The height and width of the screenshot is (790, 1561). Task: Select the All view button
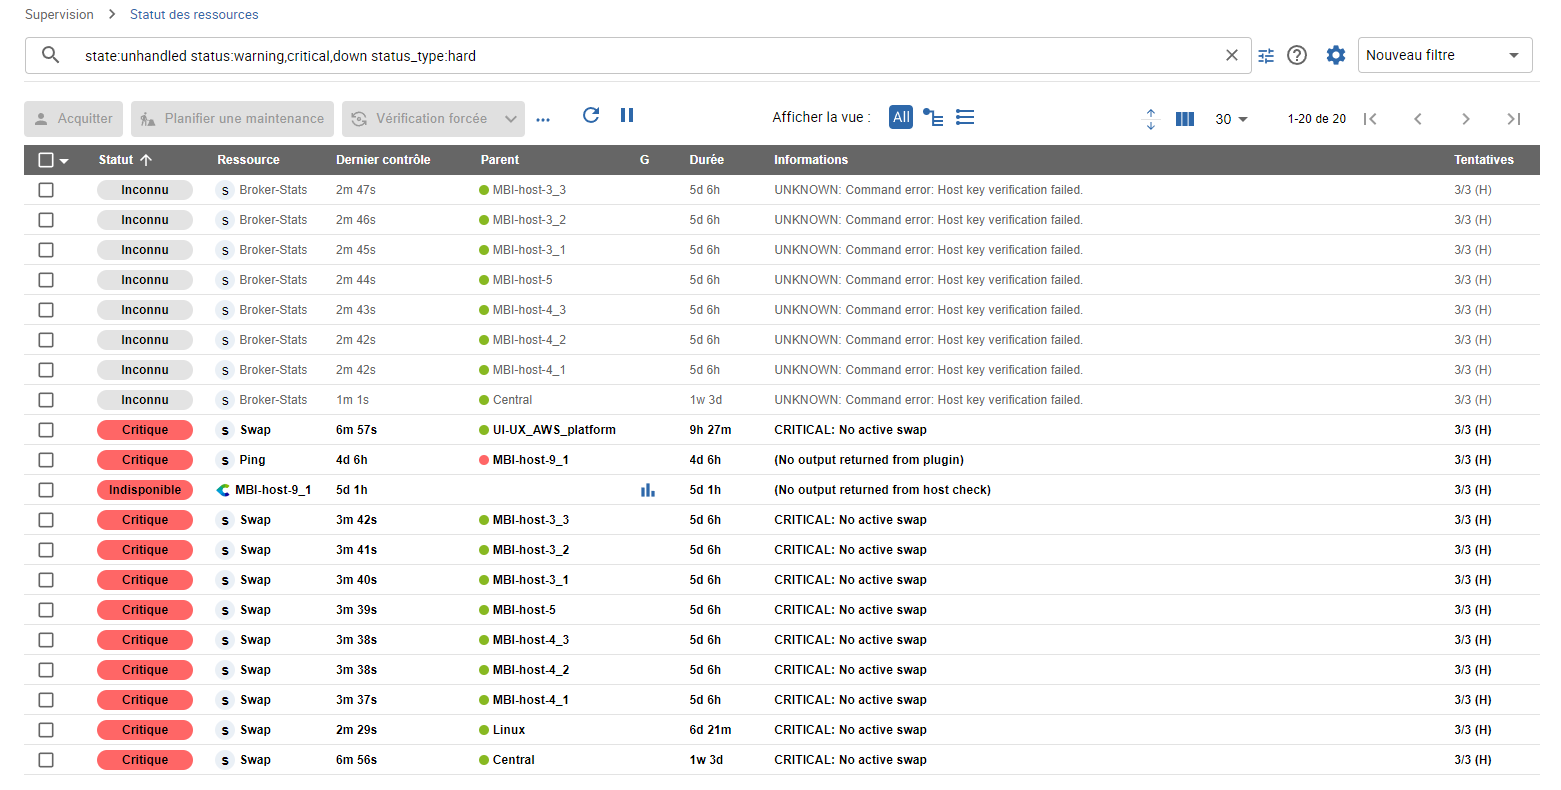901,117
